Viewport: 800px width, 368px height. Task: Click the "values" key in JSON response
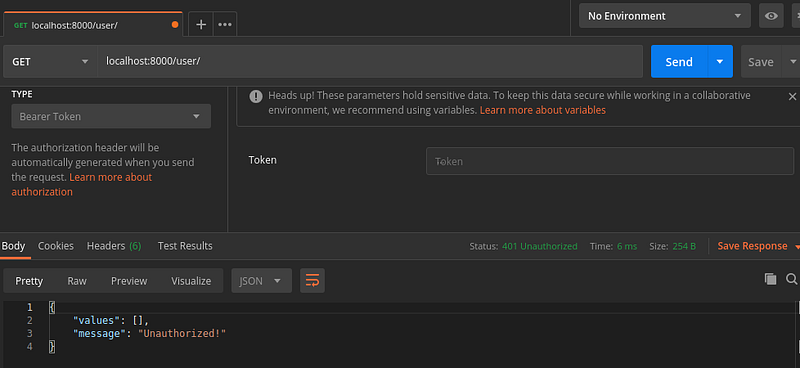tap(97, 321)
